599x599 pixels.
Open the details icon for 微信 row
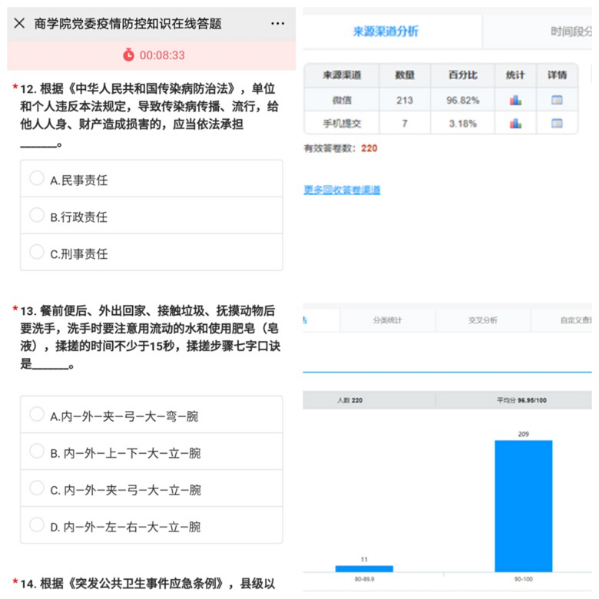pos(557,100)
